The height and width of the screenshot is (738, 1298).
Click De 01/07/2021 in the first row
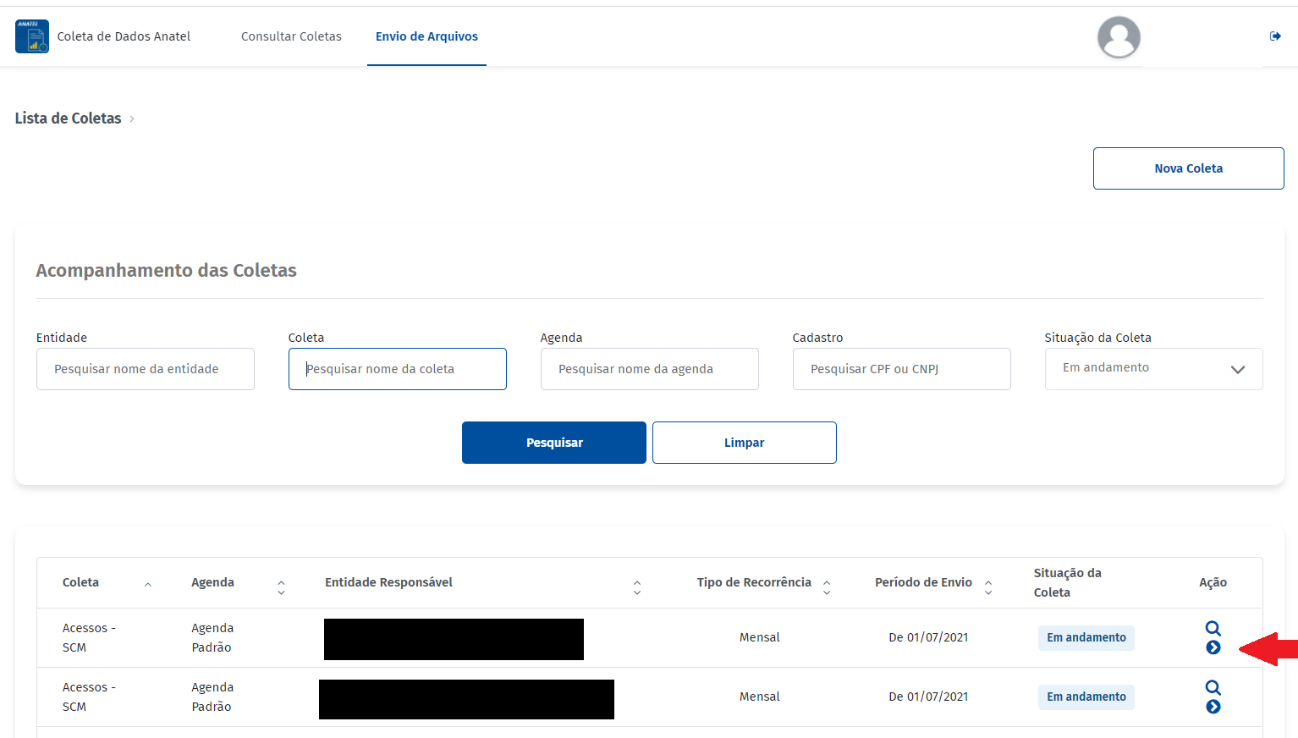point(929,637)
